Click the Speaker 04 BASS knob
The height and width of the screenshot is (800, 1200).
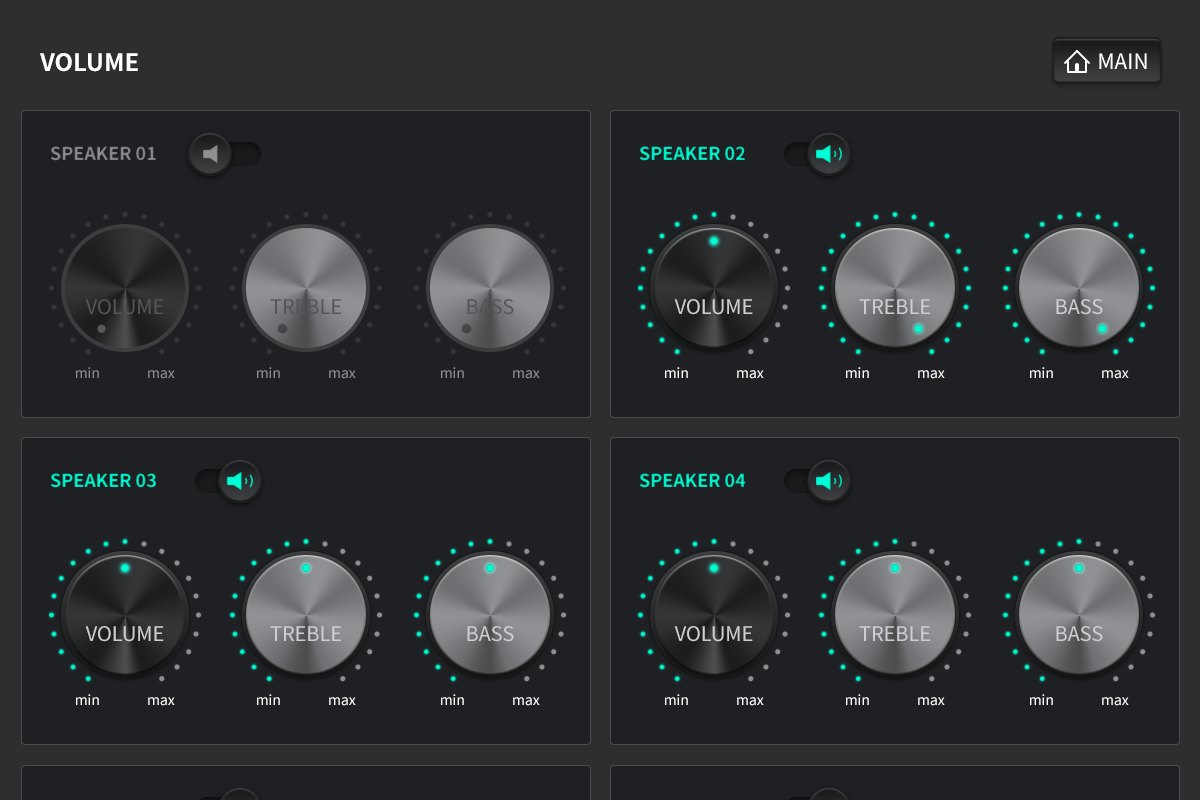[x=1079, y=615]
